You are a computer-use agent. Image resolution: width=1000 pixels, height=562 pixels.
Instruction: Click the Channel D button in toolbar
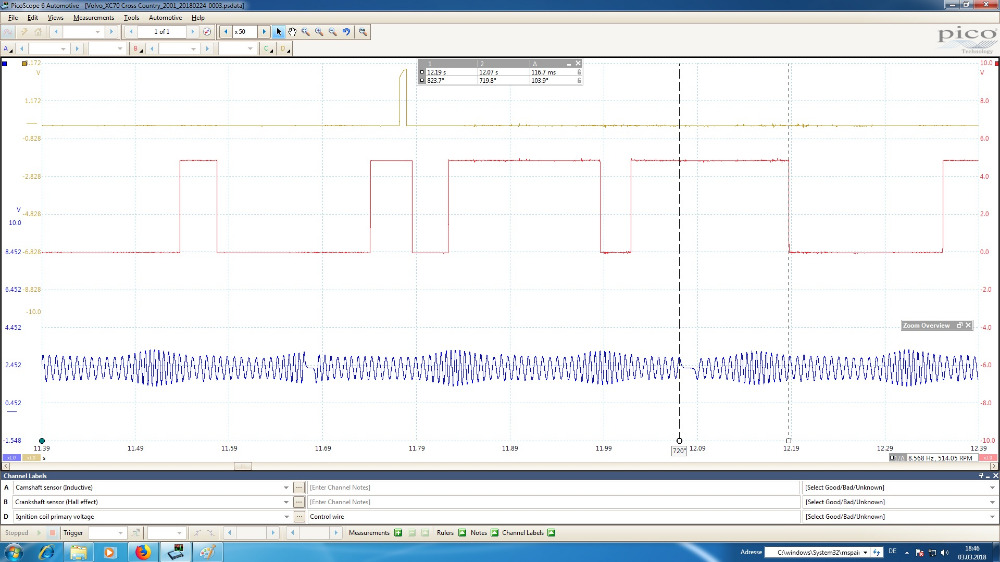click(285, 48)
